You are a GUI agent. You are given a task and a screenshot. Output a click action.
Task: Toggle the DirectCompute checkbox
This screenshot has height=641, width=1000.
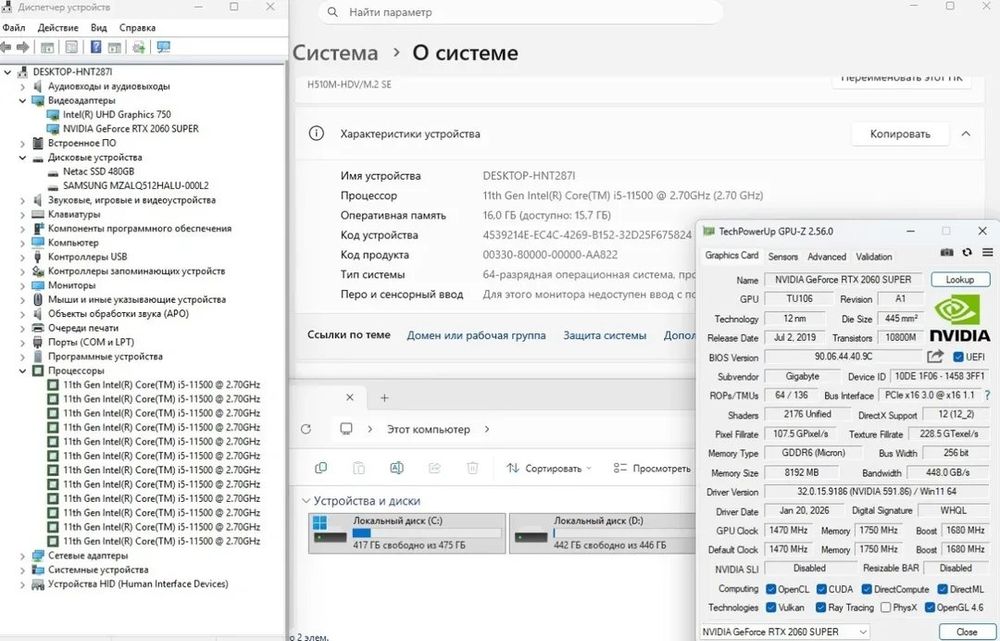(x=867, y=589)
